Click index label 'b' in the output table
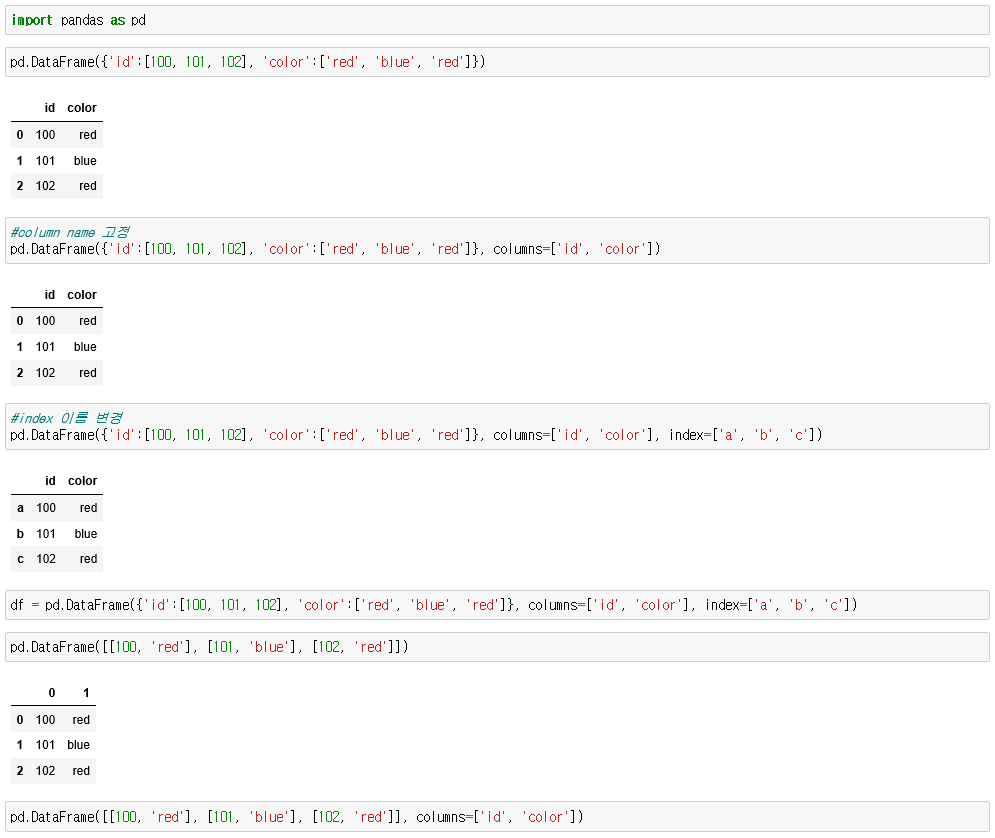The image size is (995, 838). pyautogui.click(x=20, y=534)
